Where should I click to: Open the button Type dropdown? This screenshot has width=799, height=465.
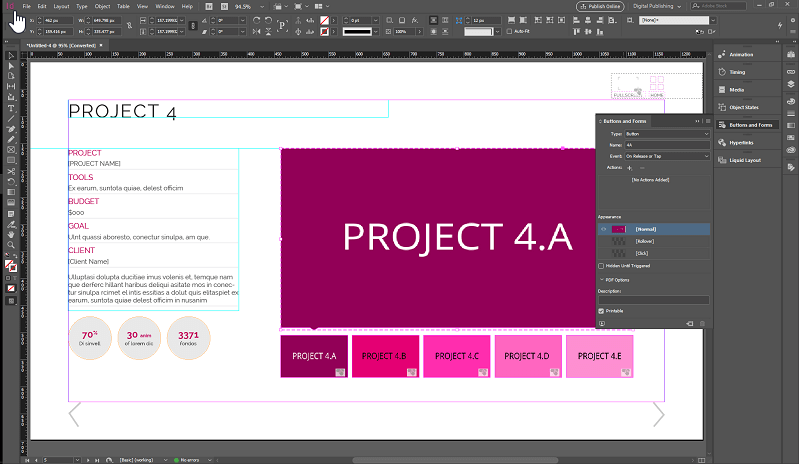pos(667,133)
